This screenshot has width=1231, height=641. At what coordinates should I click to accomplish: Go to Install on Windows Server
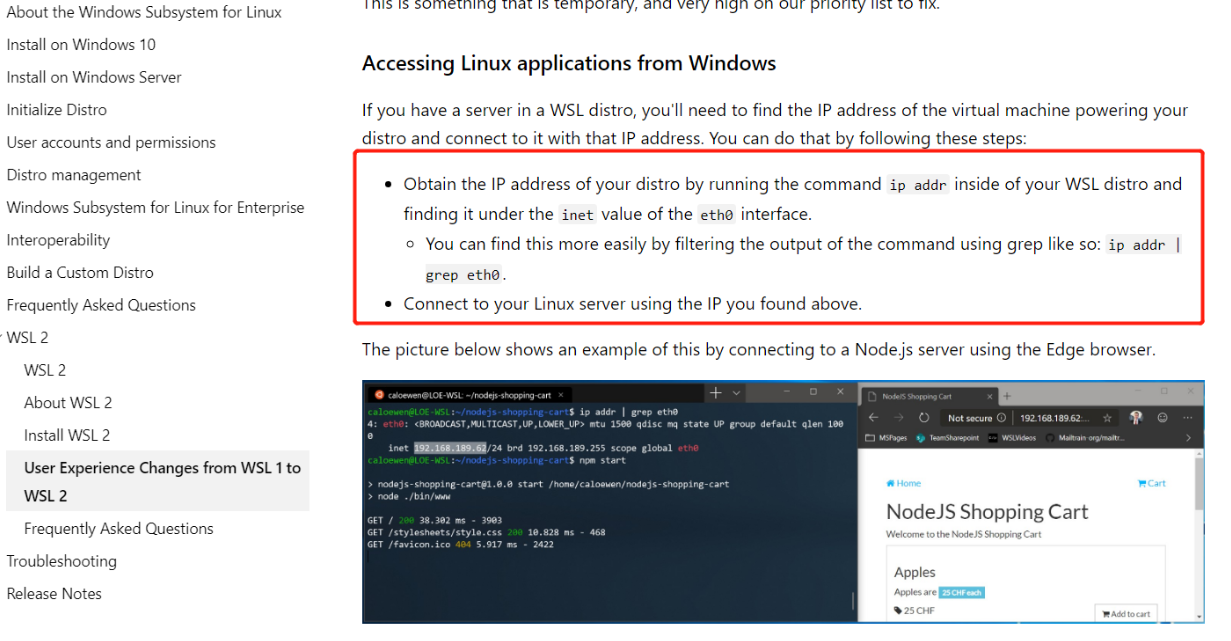click(94, 77)
